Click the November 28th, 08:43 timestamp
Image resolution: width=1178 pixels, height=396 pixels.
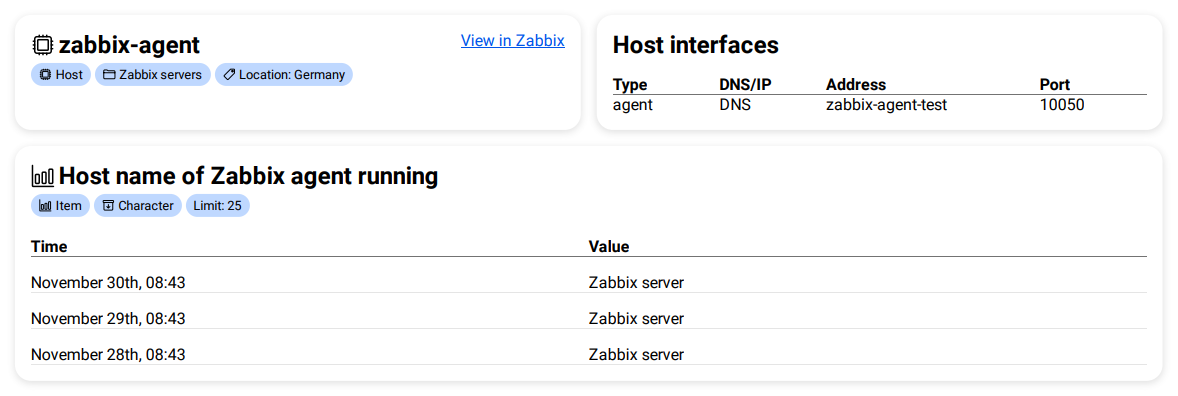click(108, 355)
